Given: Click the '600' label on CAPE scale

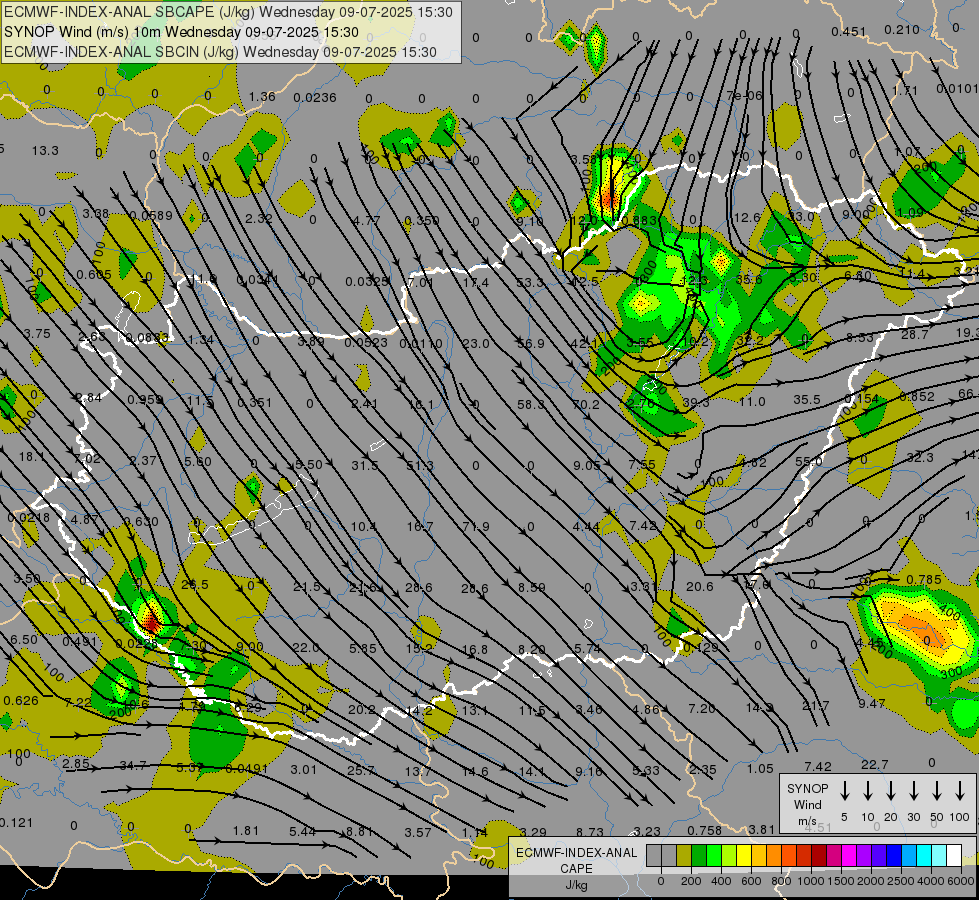Looking at the screenshot, I should pyautogui.click(x=751, y=881).
